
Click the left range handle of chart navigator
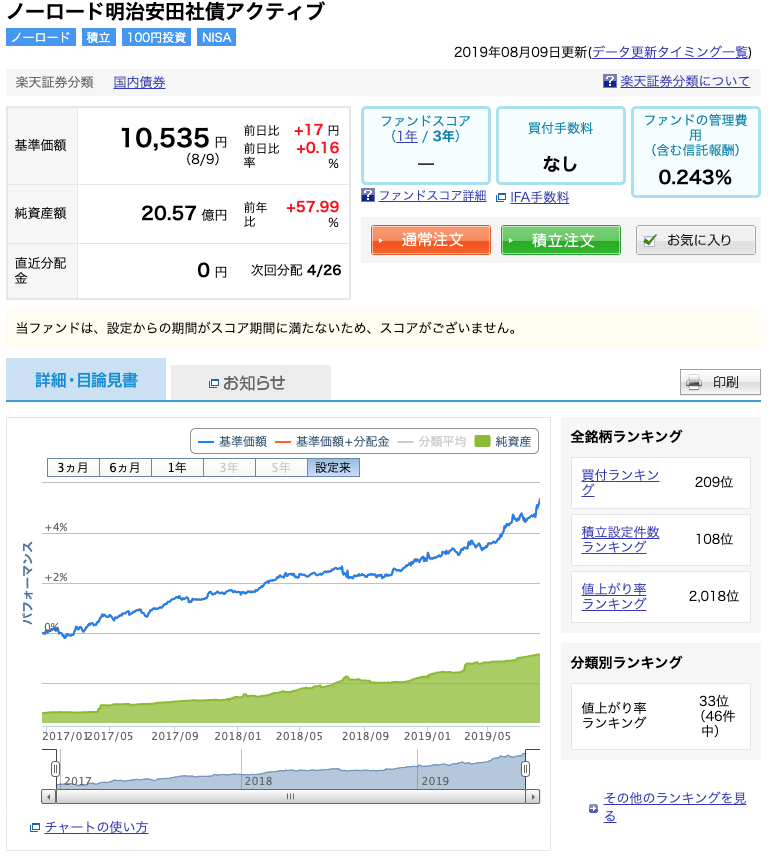point(55,769)
